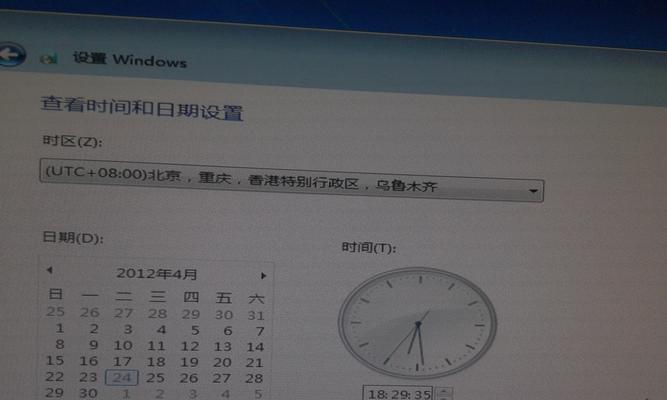Select April 5 in the 1–7 row
This screenshot has height=400, width=667.
coord(195,330)
